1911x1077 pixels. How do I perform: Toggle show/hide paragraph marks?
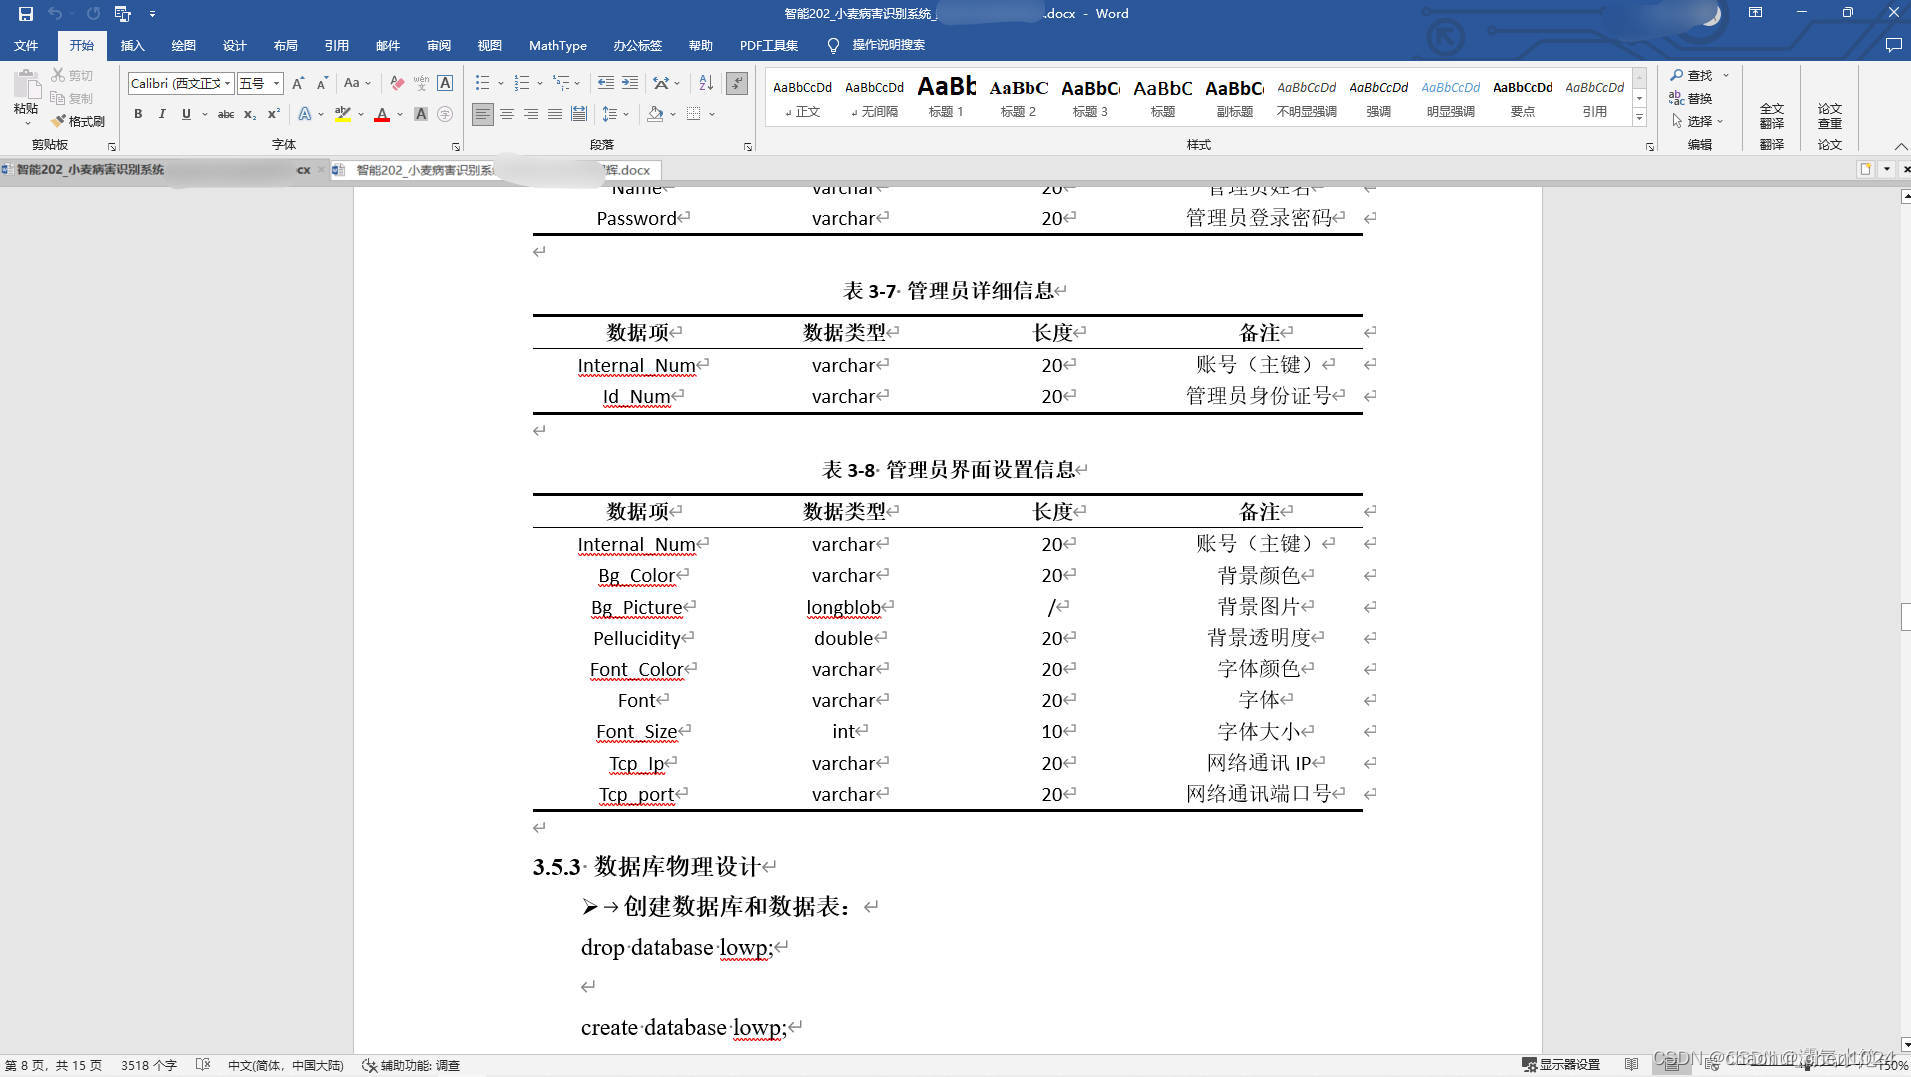coord(737,83)
